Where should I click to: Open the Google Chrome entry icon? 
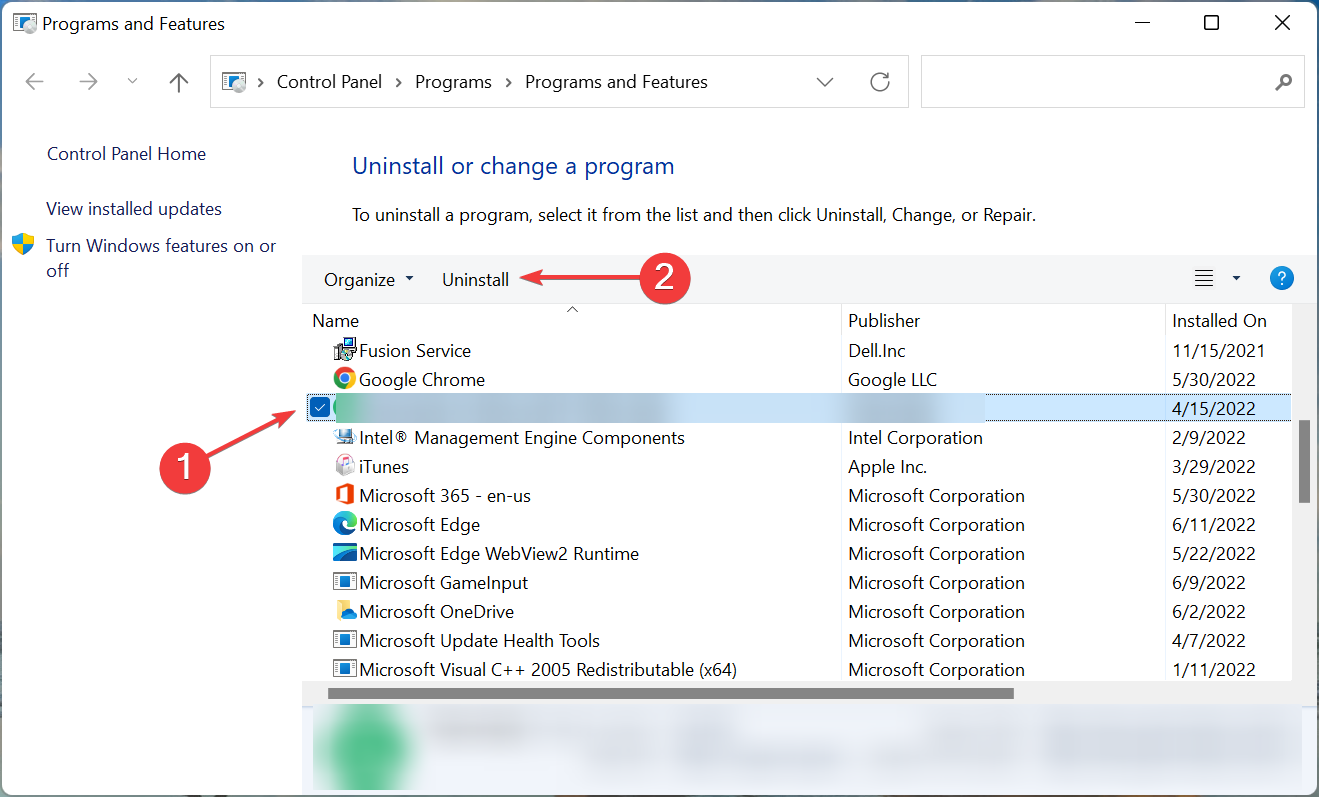click(x=344, y=378)
